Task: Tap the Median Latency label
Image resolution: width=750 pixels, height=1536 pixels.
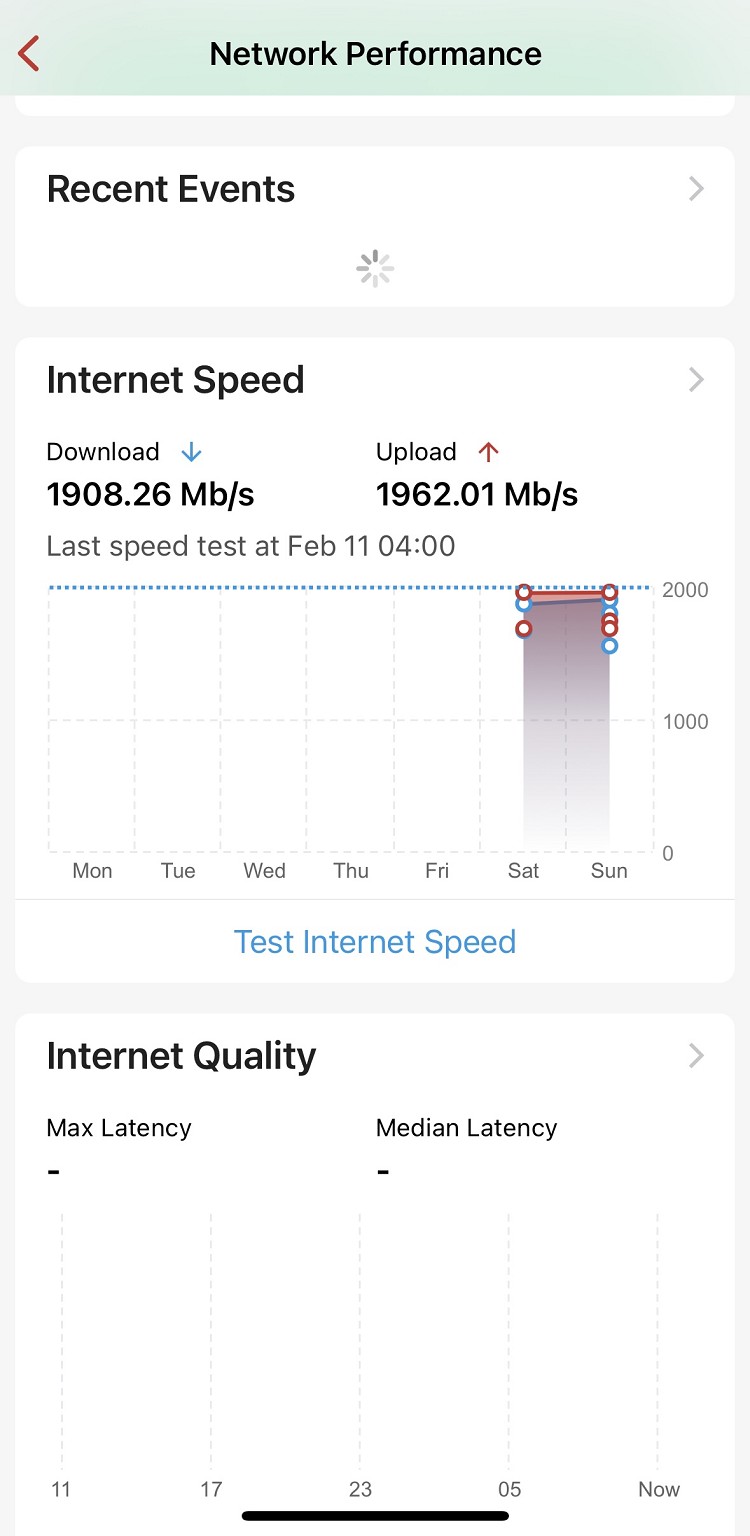Action: 466,1128
